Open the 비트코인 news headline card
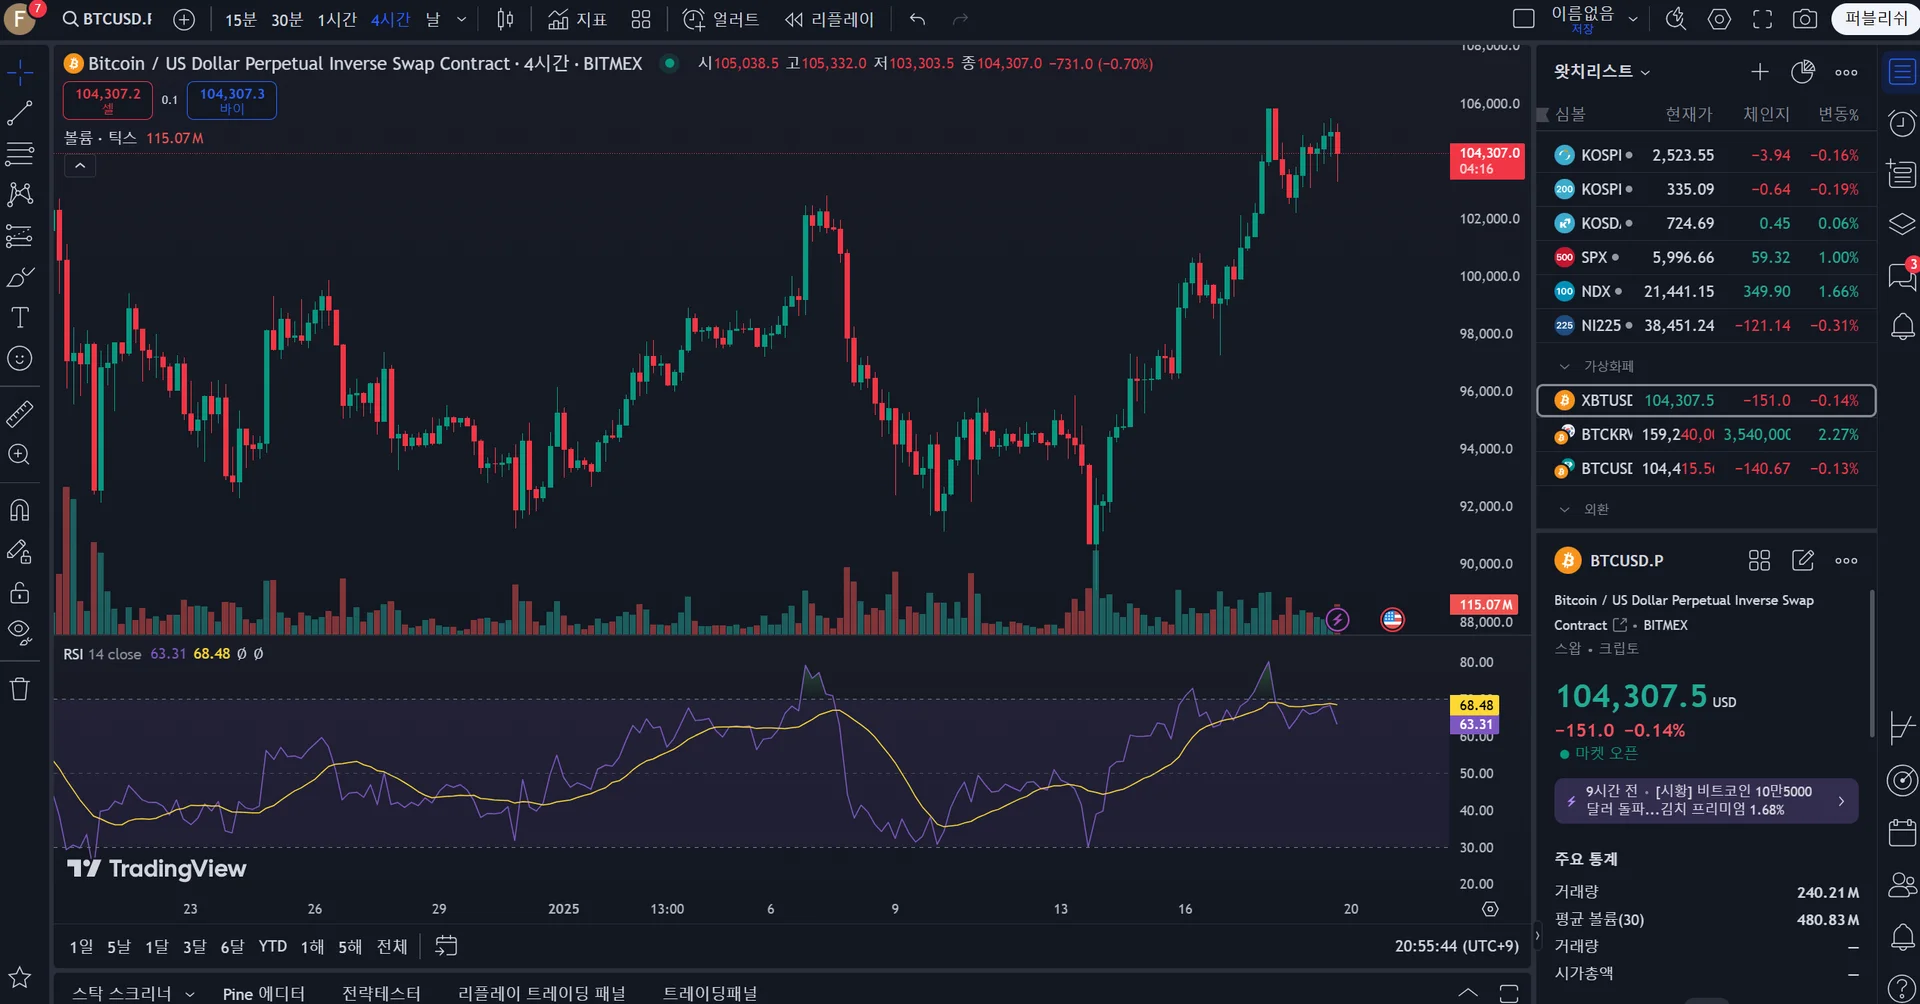The height and width of the screenshot is (1004, 1920). click(1706, 801)
